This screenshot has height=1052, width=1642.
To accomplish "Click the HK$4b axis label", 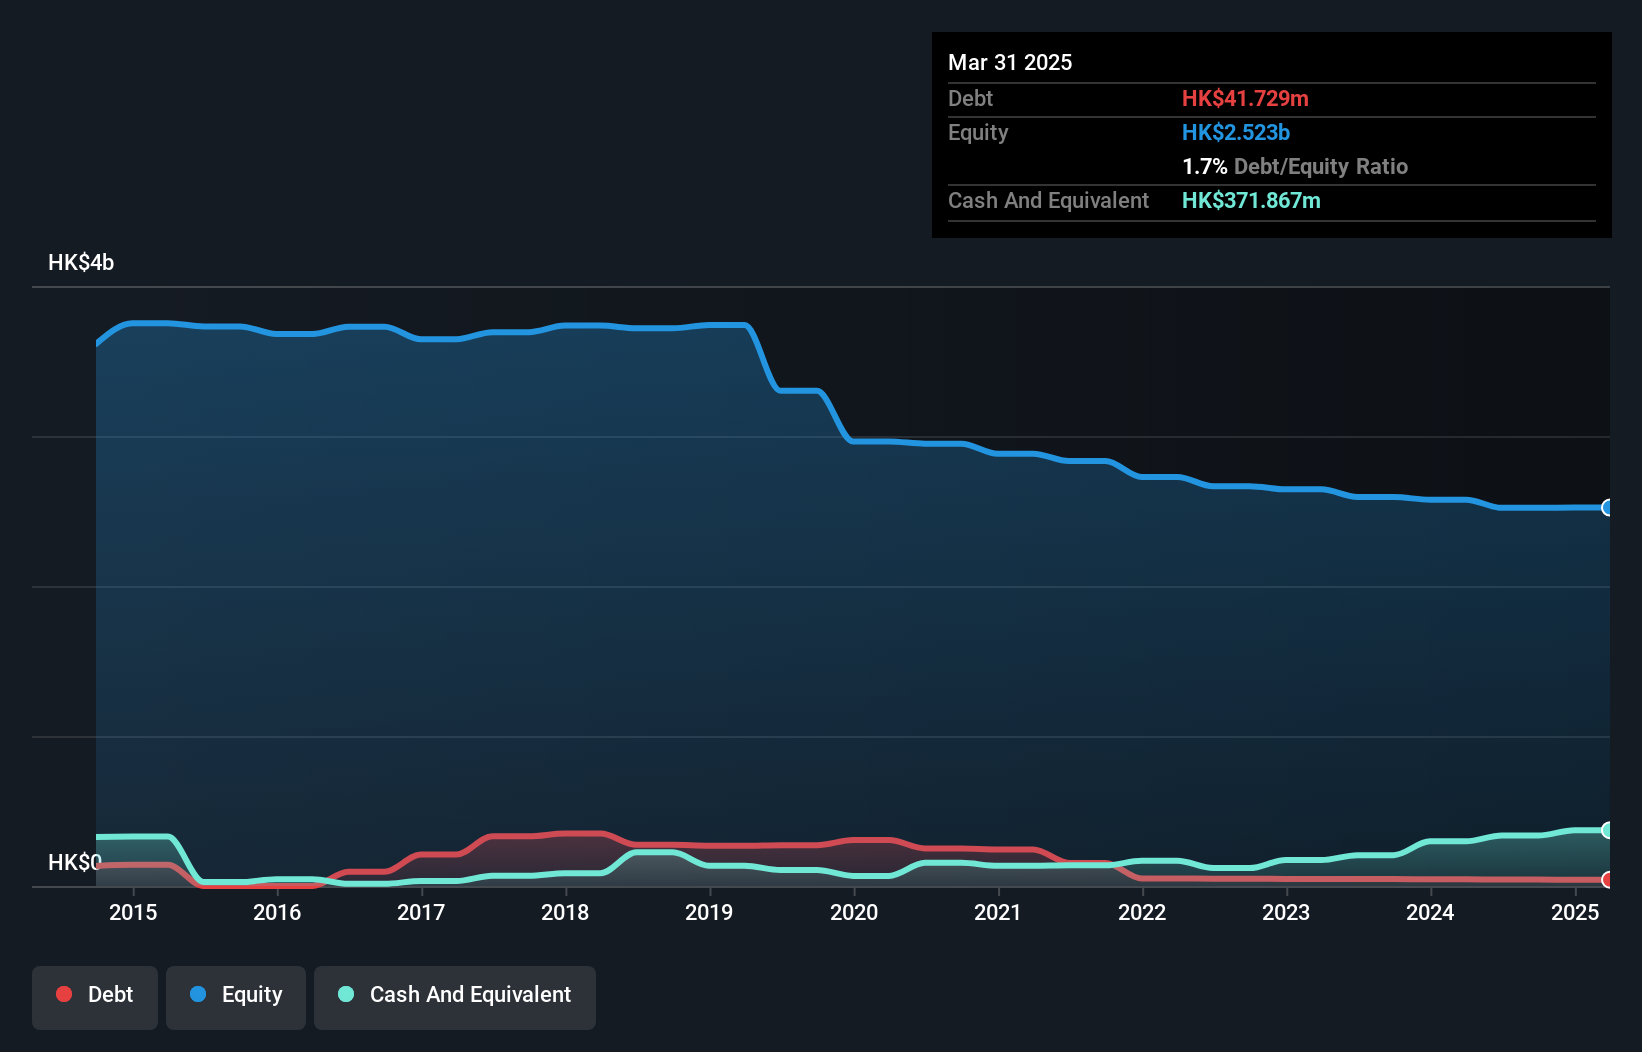I will point(80,262).
